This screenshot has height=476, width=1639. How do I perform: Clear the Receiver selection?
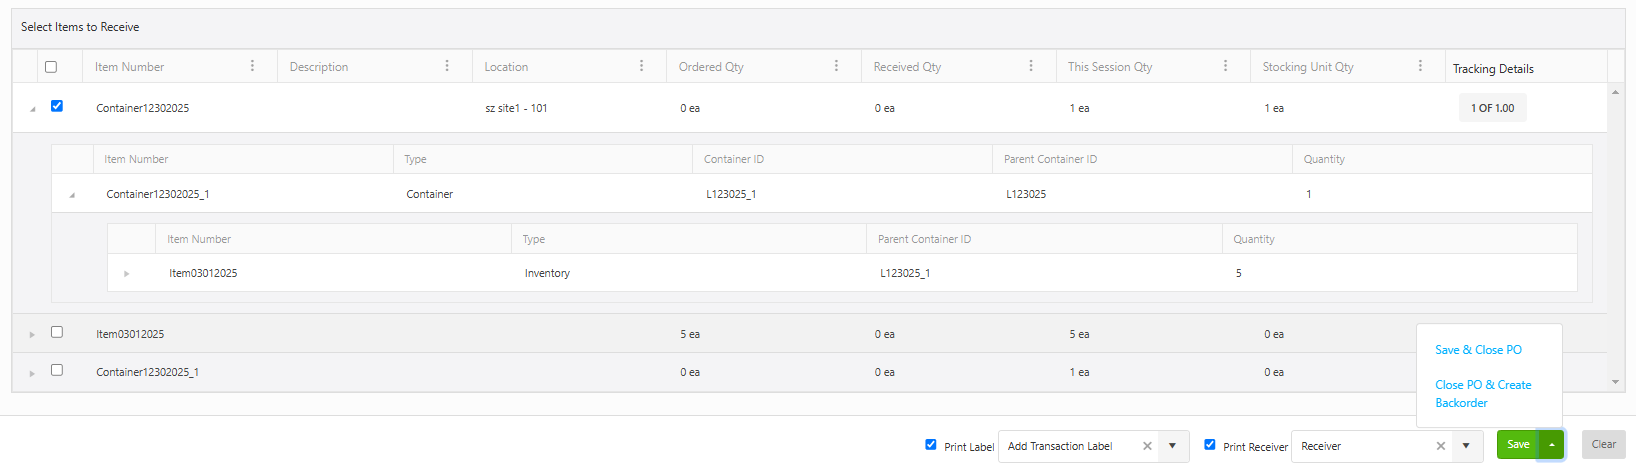click(x=1441, y=446)
